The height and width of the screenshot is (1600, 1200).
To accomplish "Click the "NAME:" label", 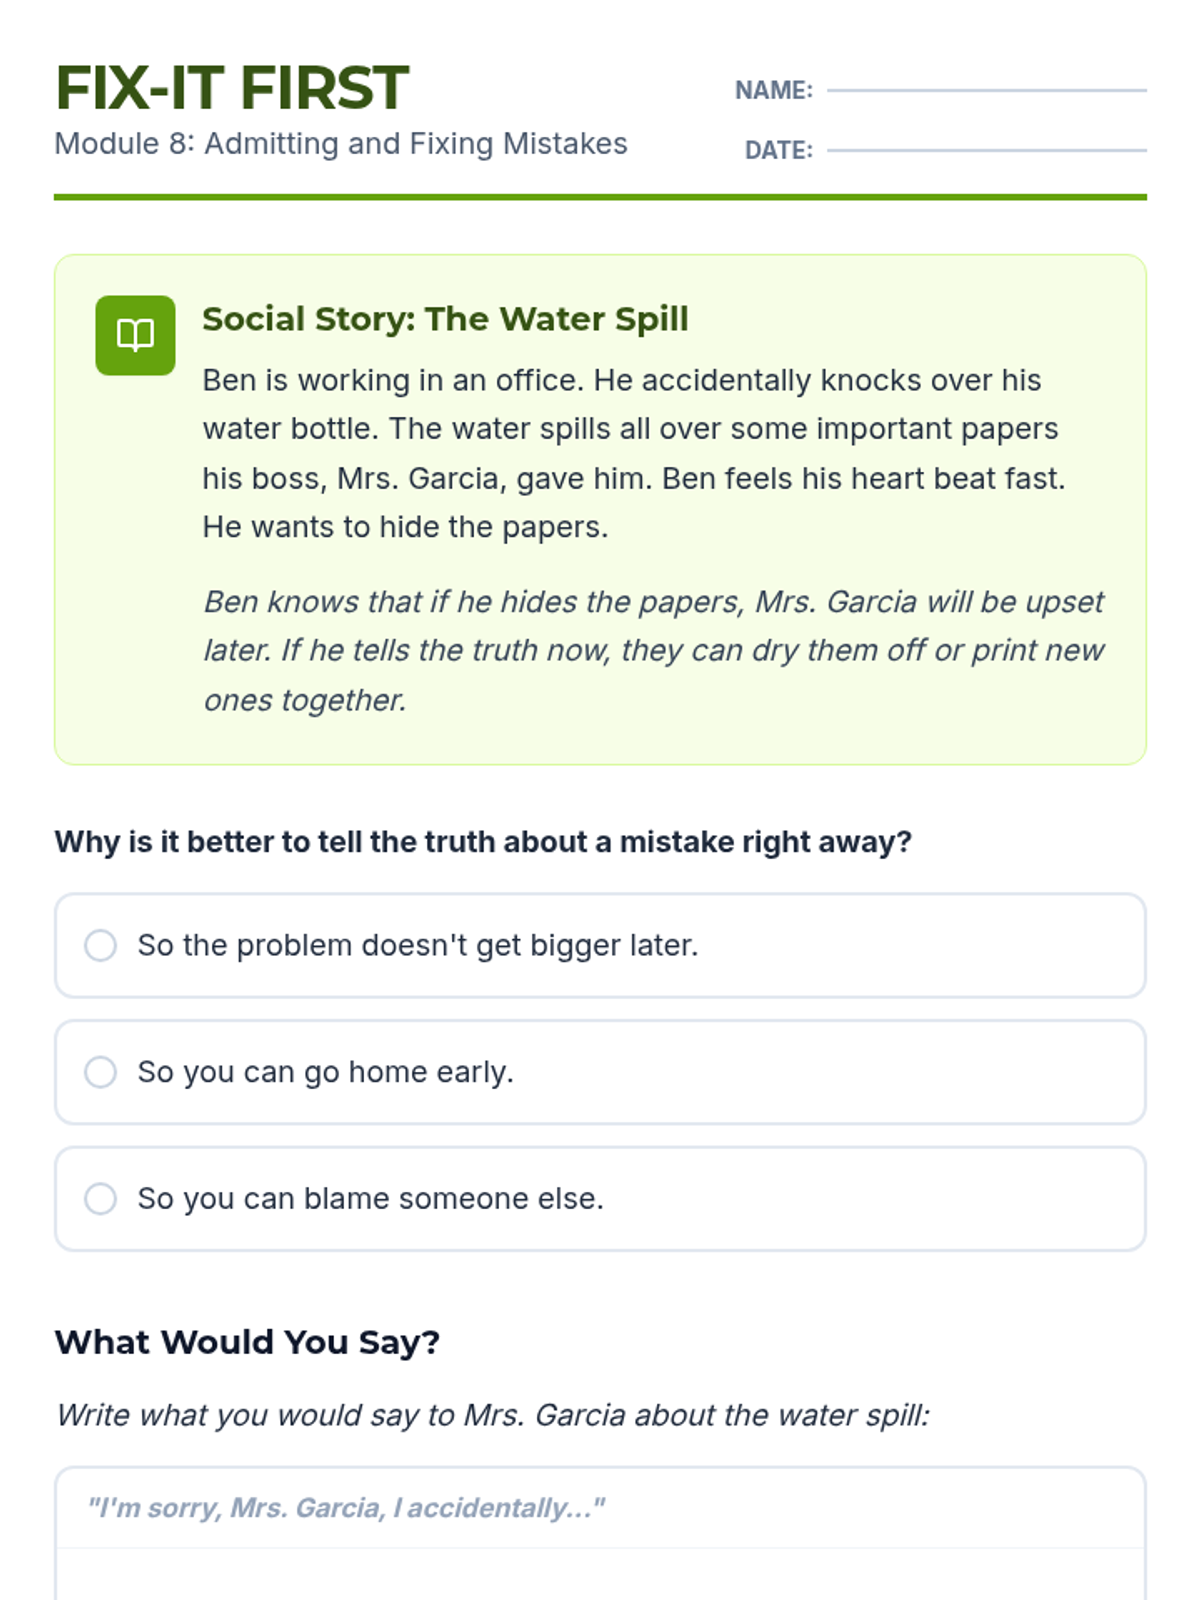I will 773,90.
